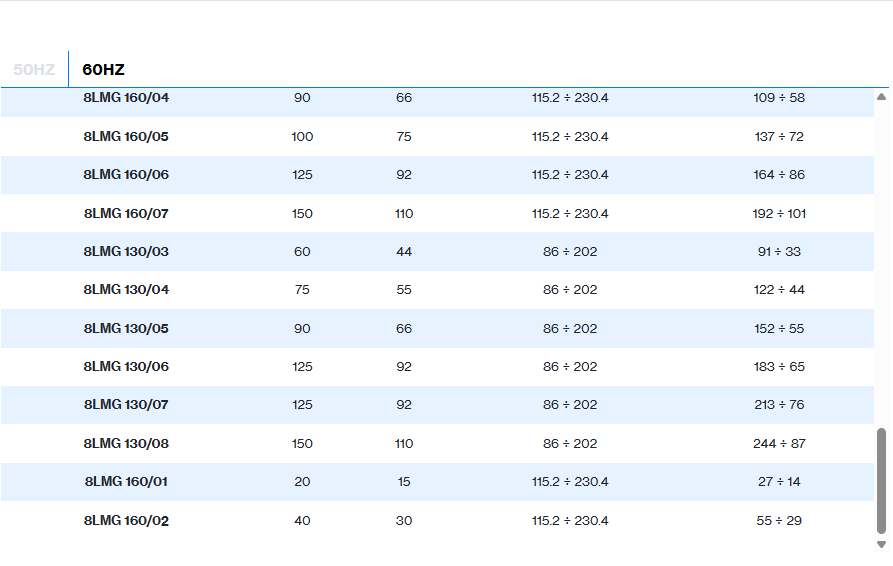The height and width of the screenshot is (566, 893).
Task: Select the 8LMG 130/06 model name
Action: pyautogui.click(x=126, y=367)
